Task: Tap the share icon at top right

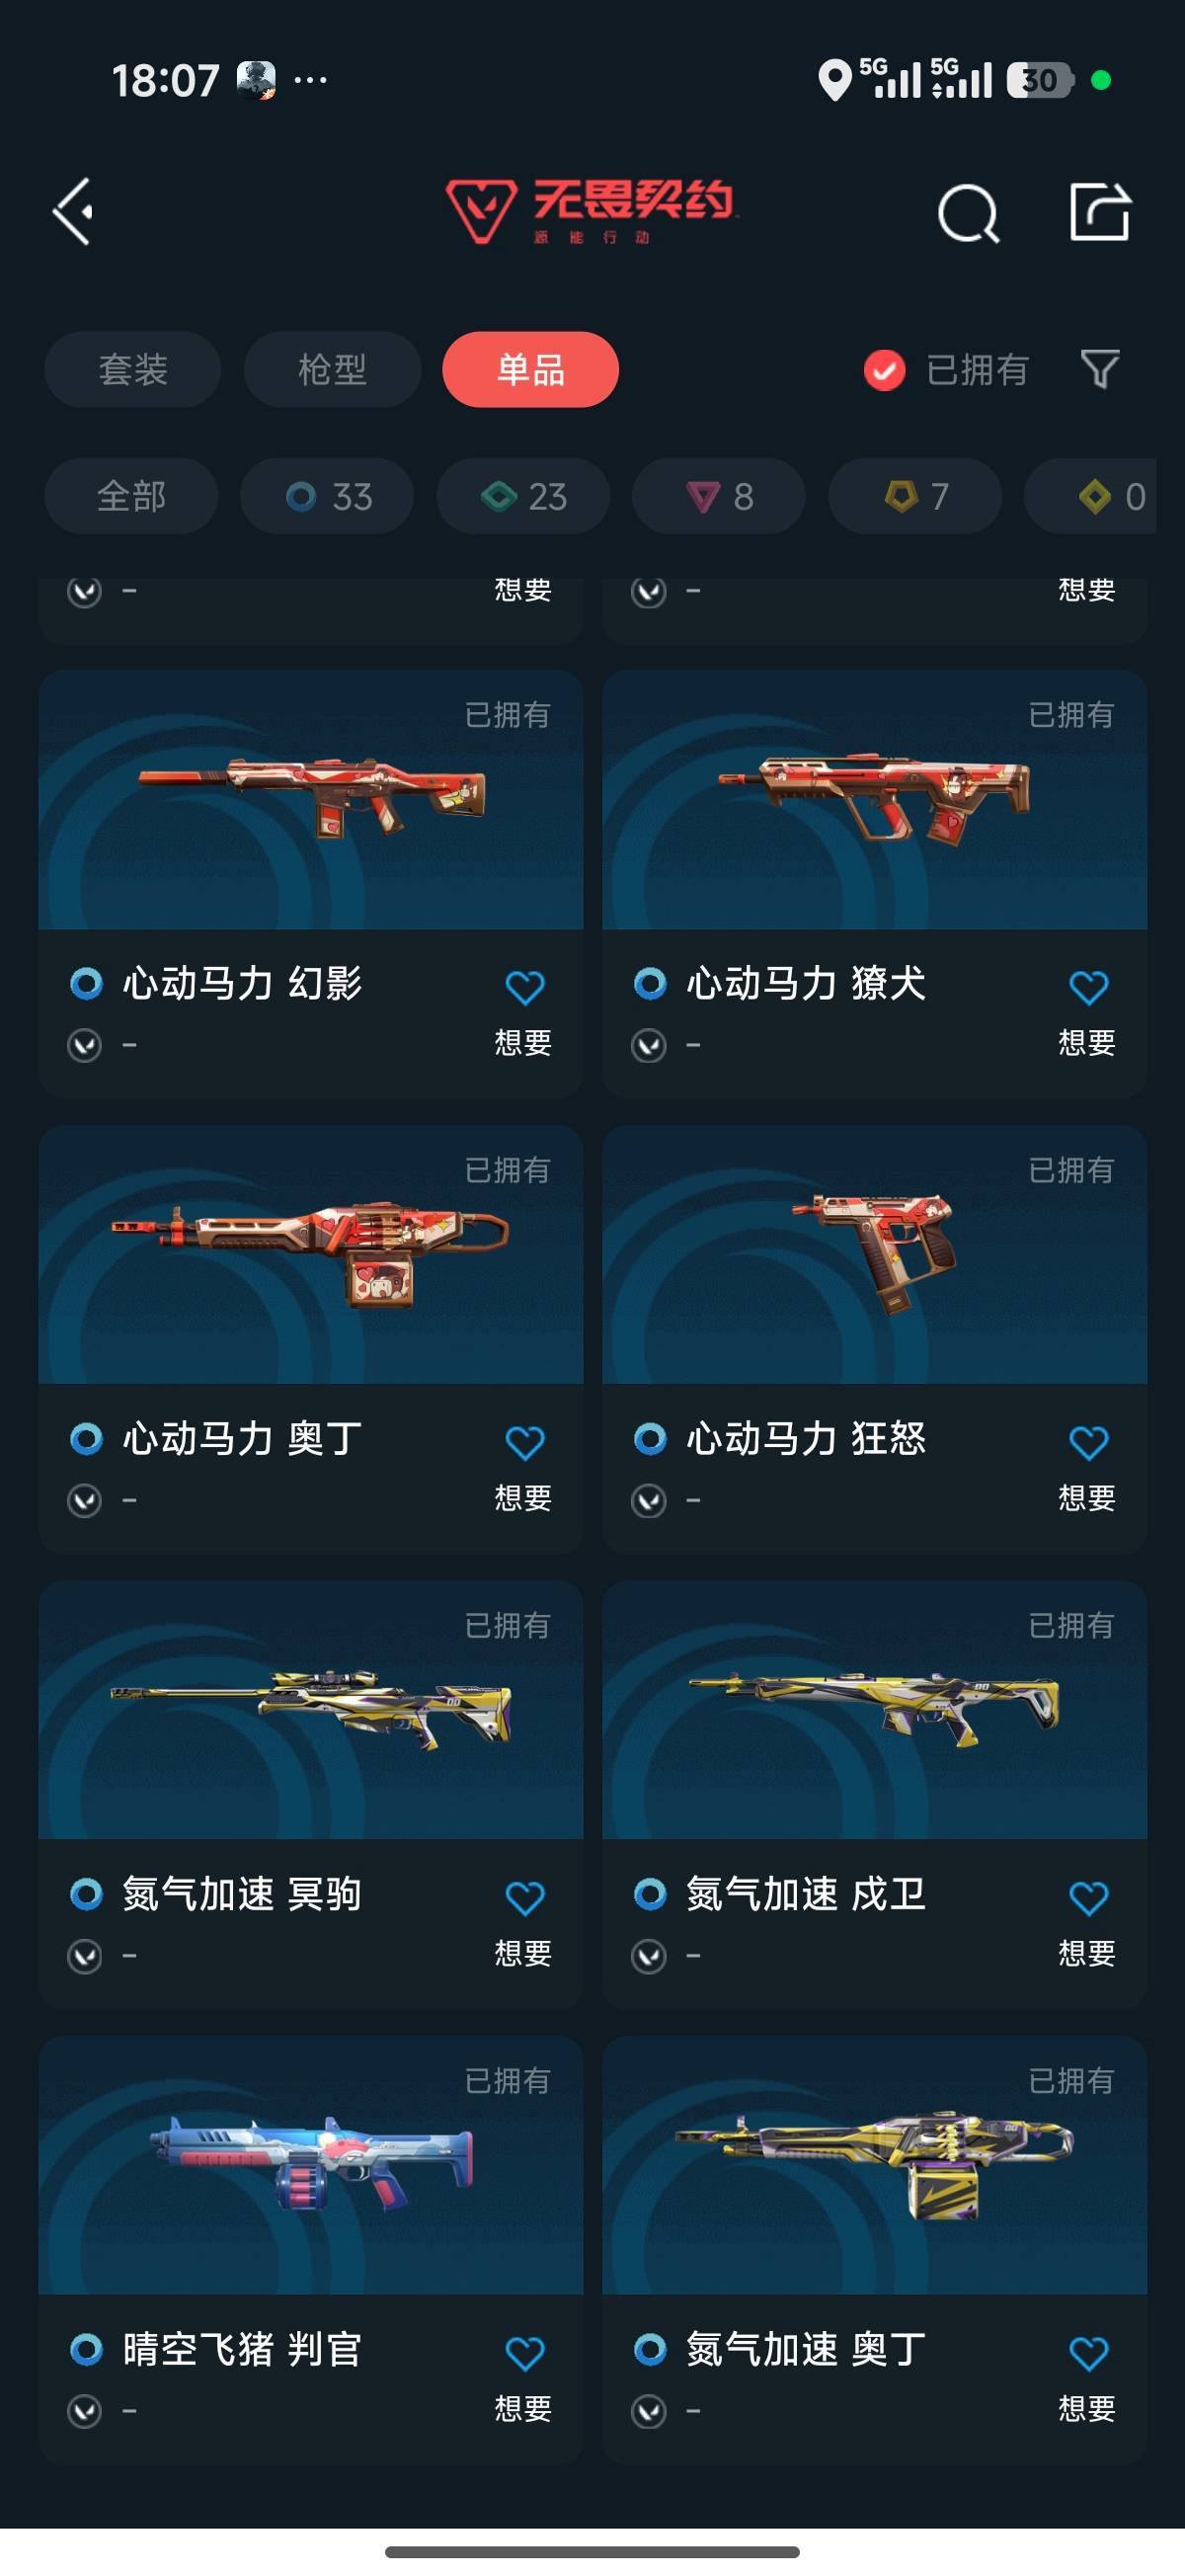Action: (1099, 211)
